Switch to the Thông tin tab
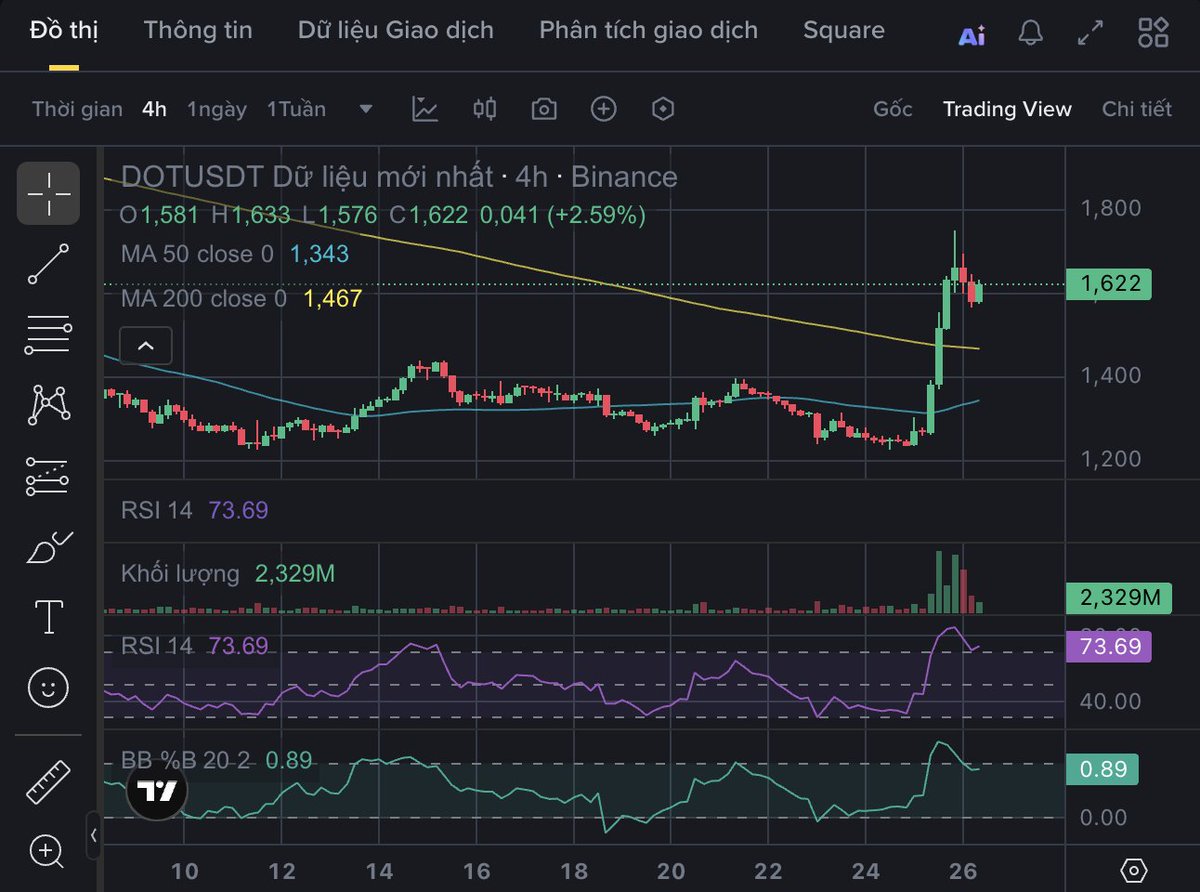1200x892 pixels. (x=198, y=30)
